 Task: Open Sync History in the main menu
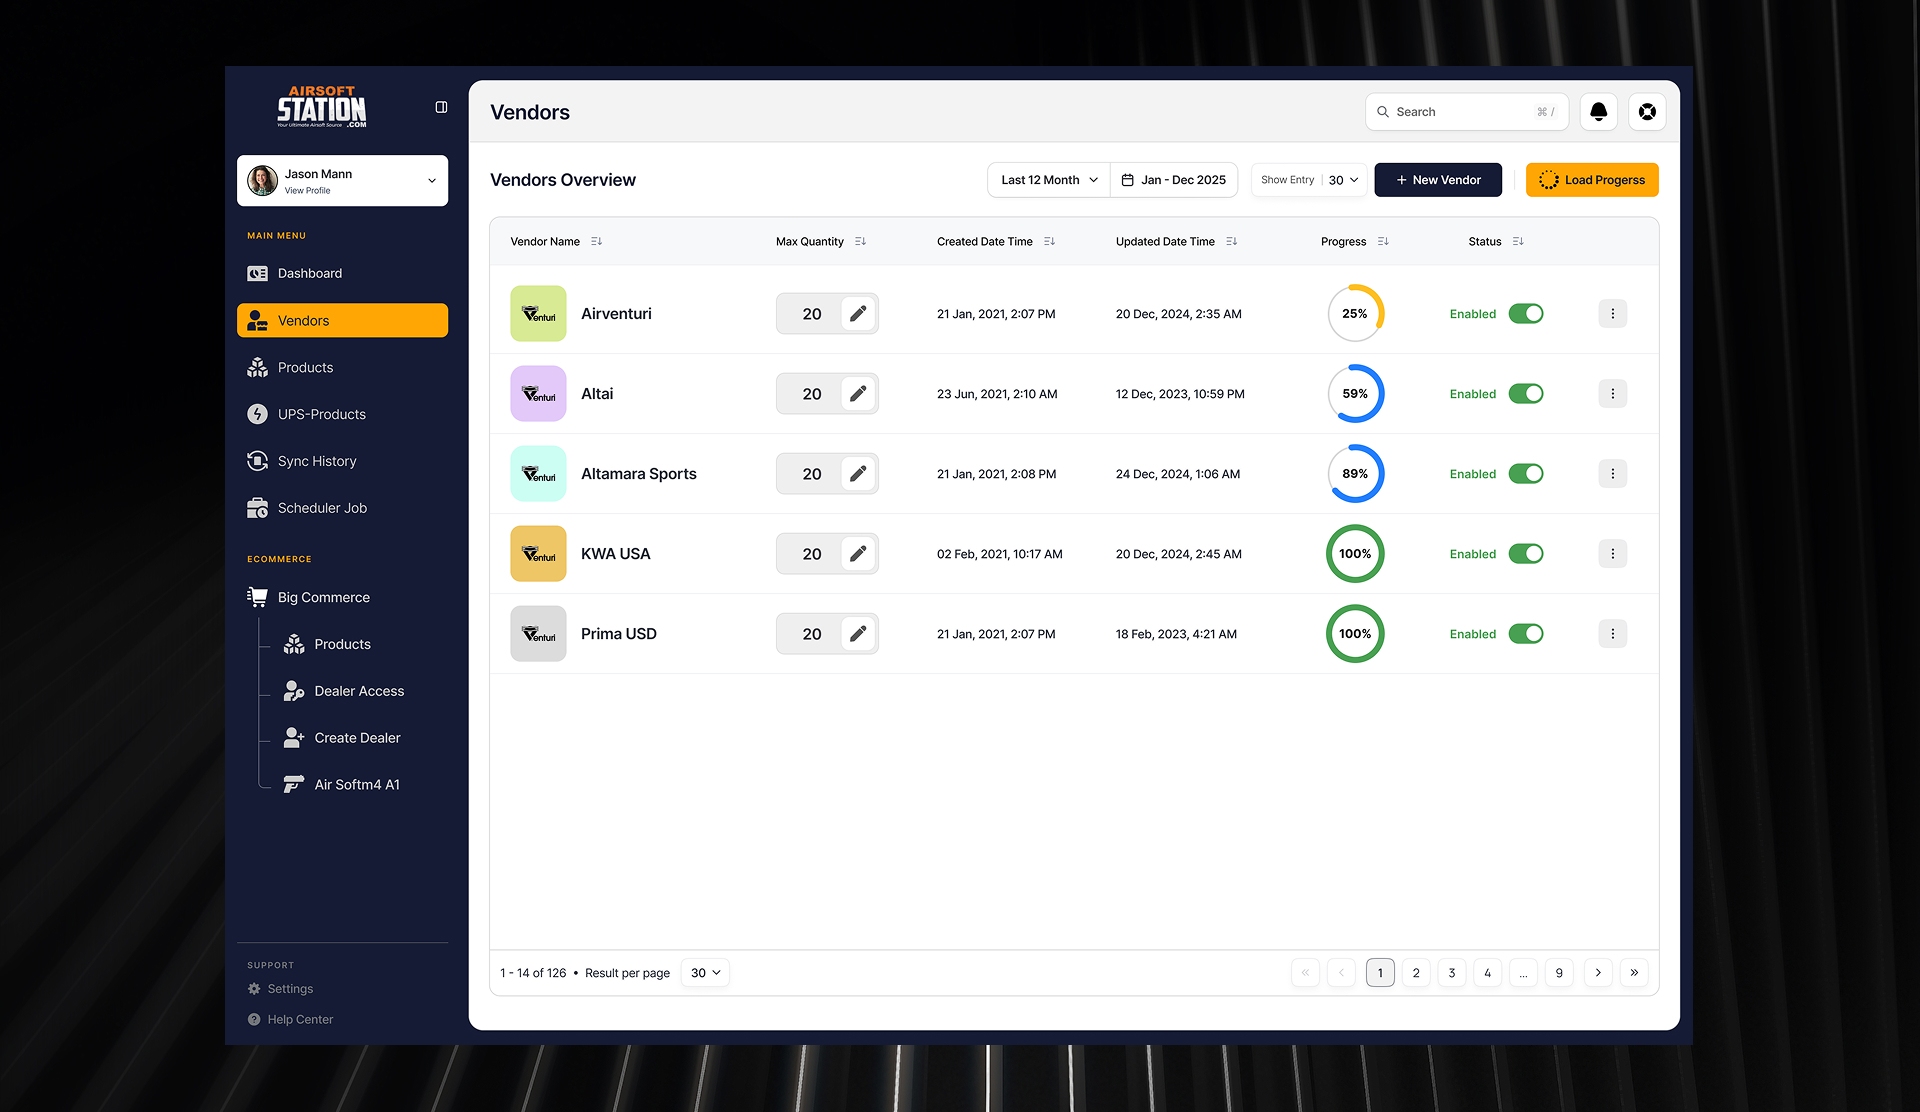tap(316, 461)
